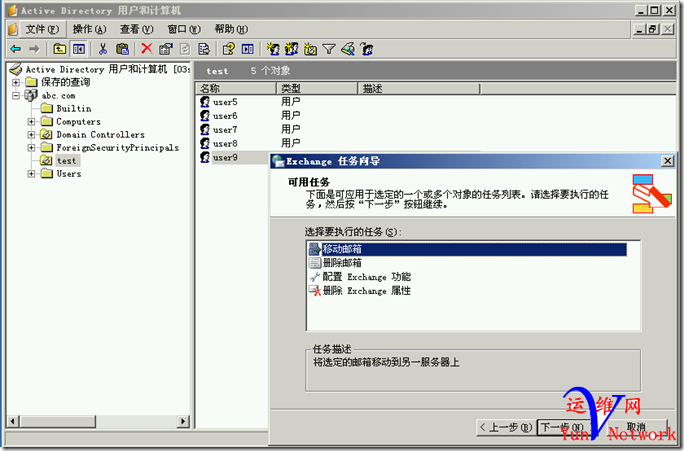
Task: Create a new group via toolbar icon
Action: coord(291,49)
